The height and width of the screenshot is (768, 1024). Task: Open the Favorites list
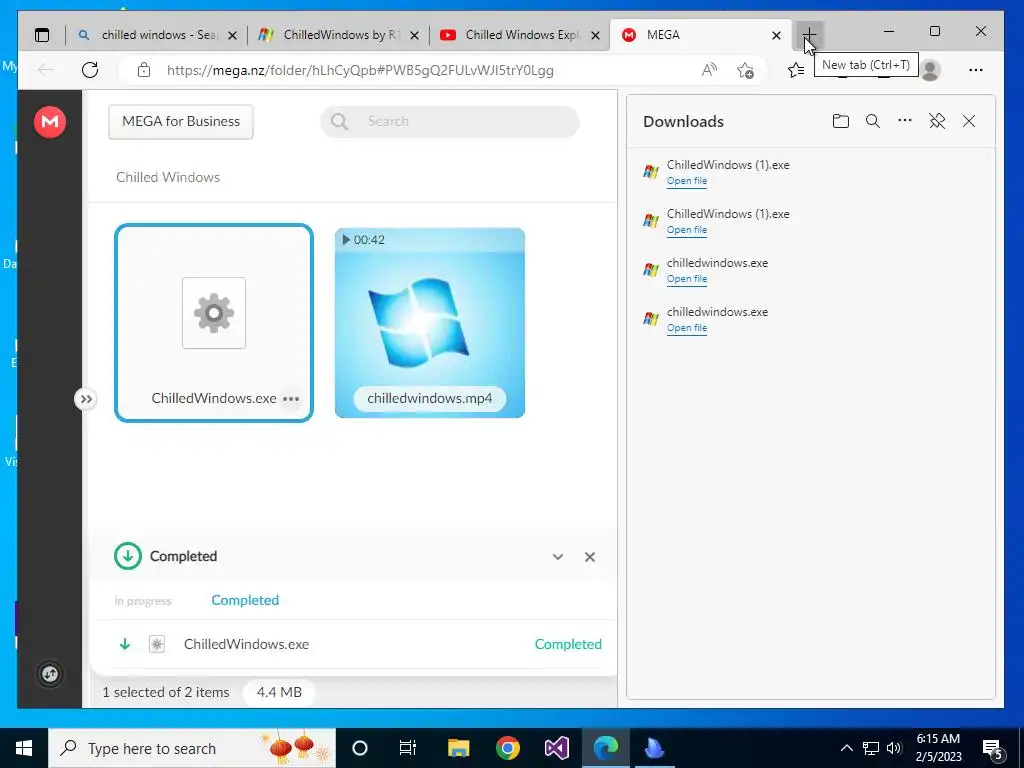point(795,70)
